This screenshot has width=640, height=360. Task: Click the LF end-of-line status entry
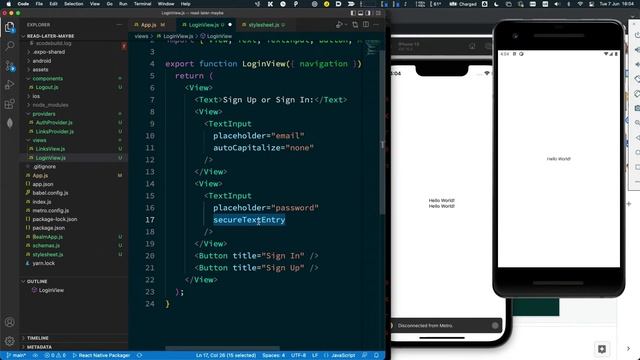(x=315, y=356)
